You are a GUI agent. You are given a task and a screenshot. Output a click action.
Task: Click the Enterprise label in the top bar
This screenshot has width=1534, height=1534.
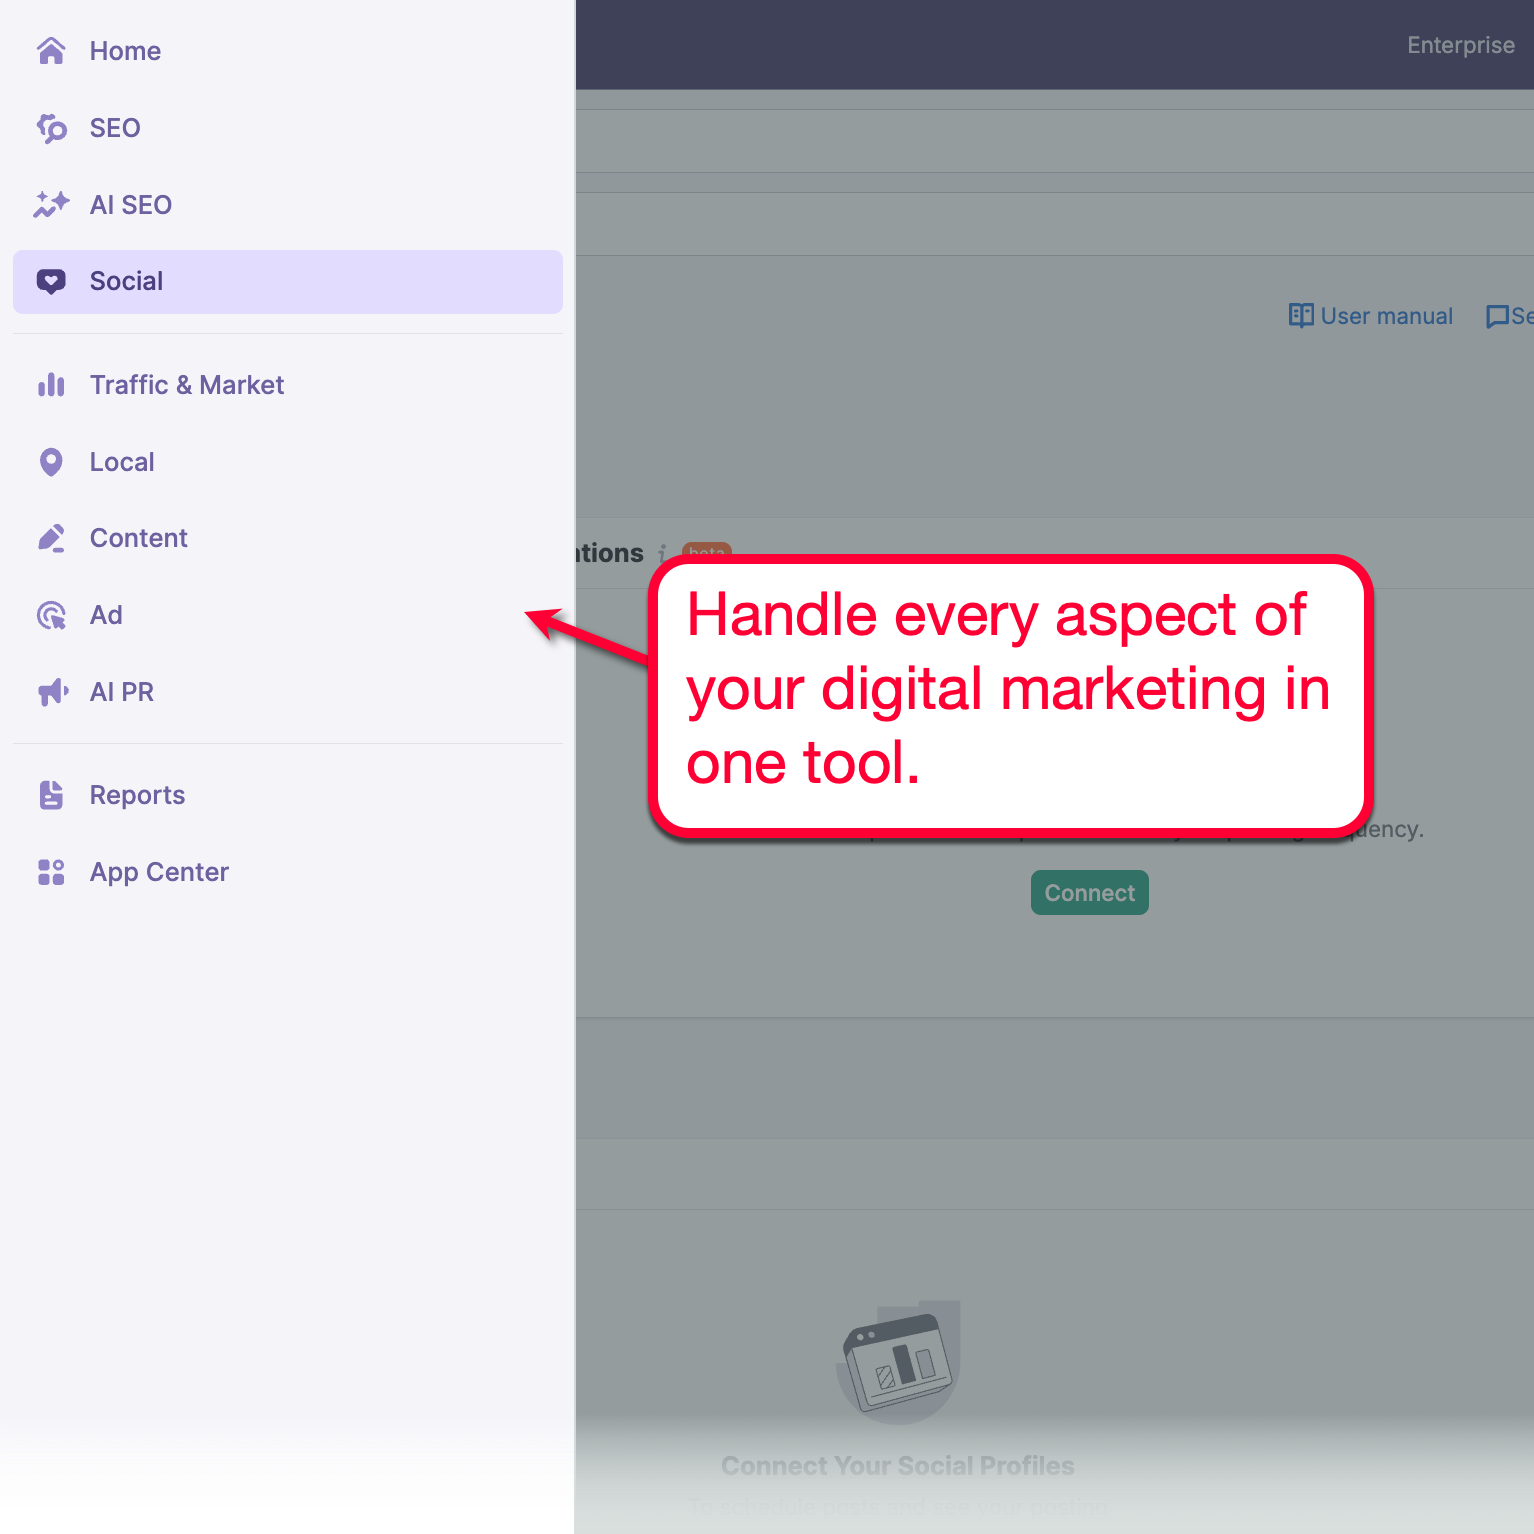point(1460,45)
